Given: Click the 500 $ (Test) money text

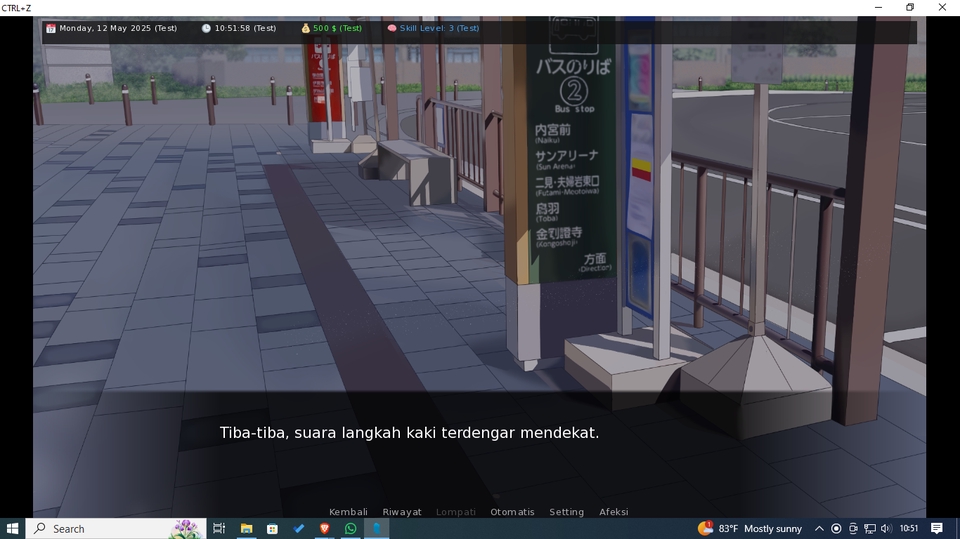Looking at the screenshot, I should [337, 28].
